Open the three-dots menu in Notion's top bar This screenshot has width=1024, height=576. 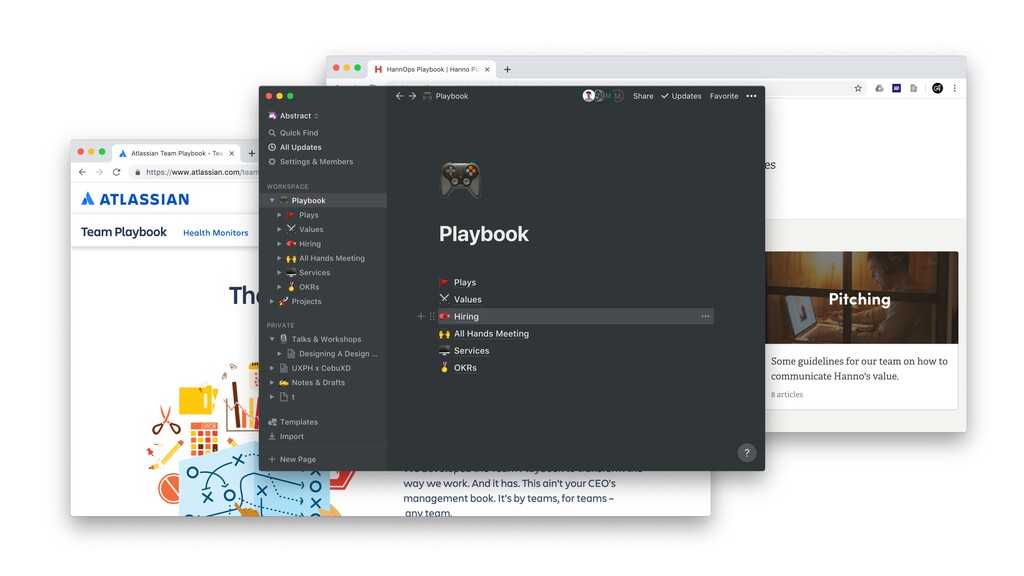pos(751,96)
